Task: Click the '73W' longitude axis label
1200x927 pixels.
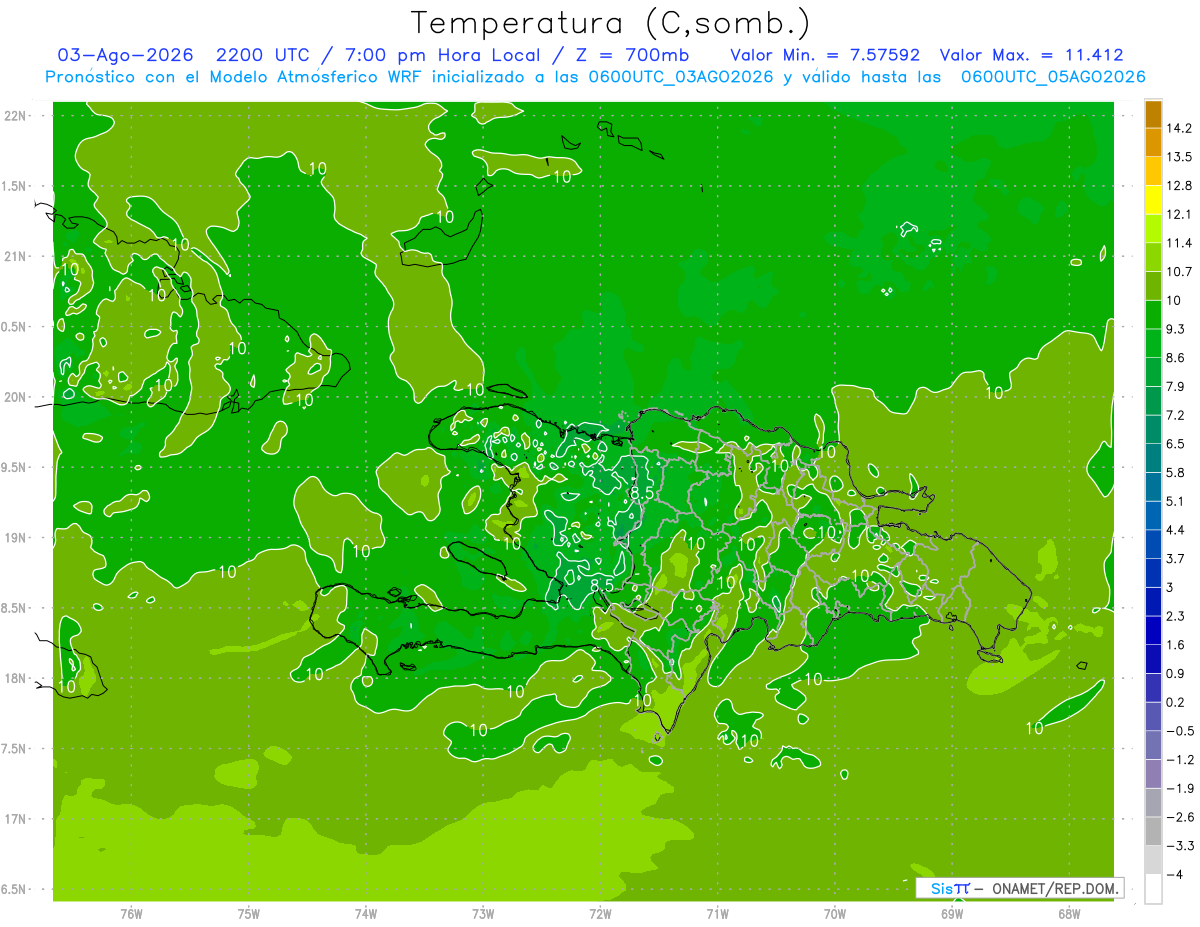Action: point(483,913)
